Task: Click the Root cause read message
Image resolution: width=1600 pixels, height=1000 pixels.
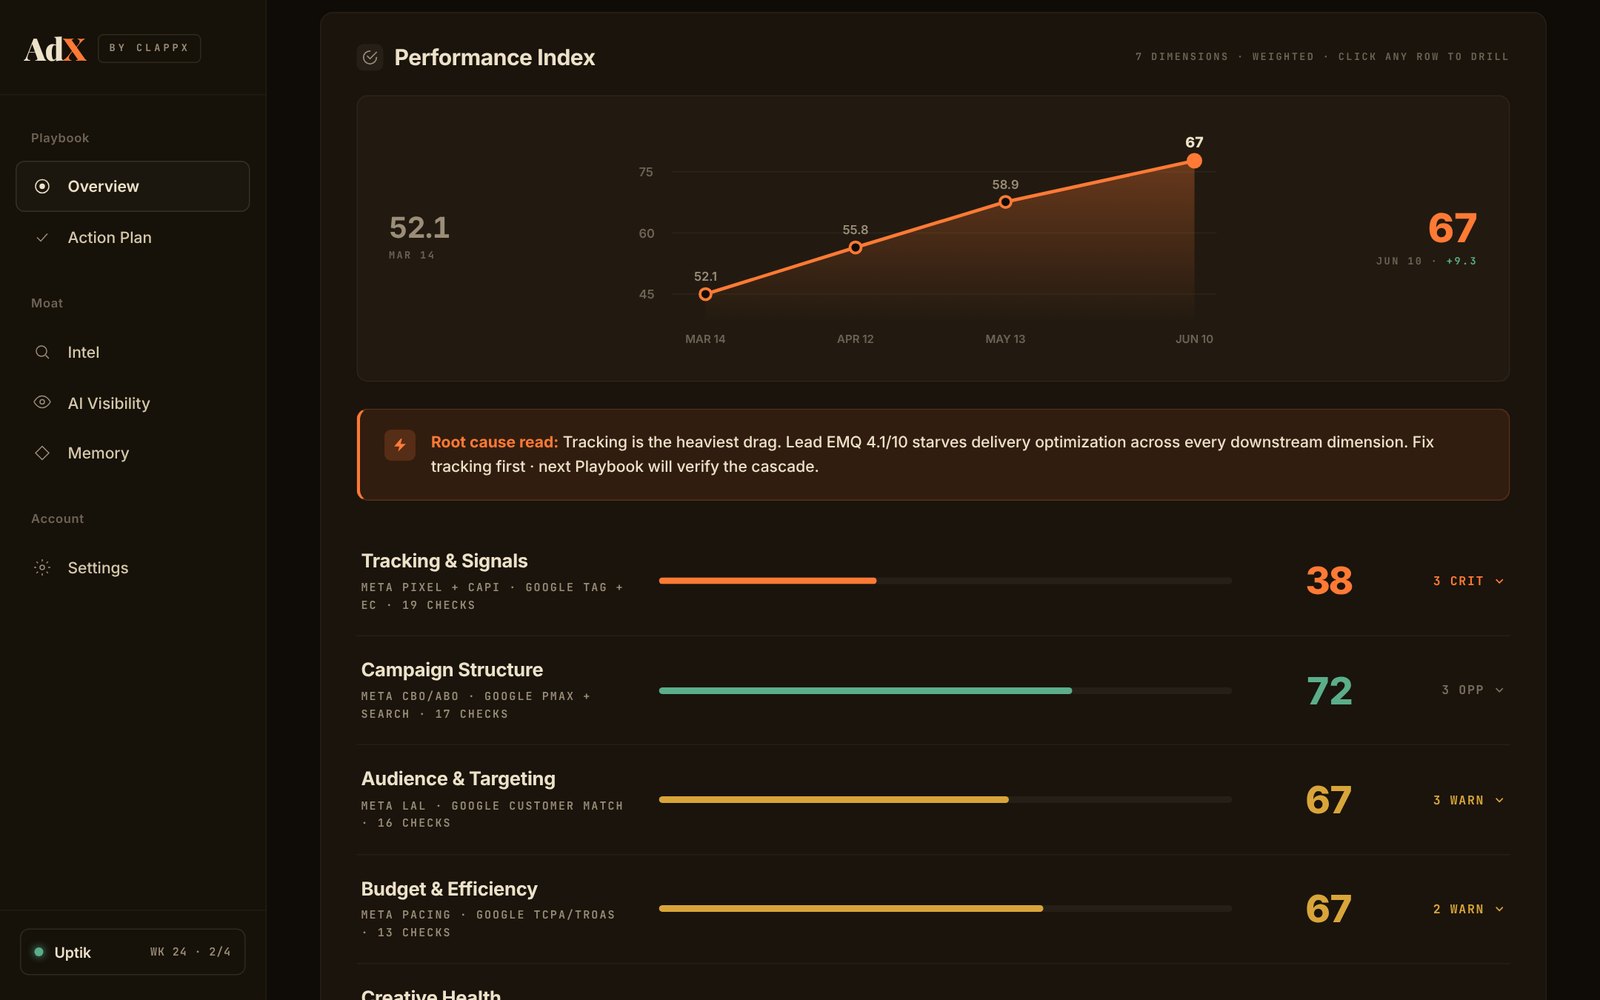Action: click(933, 454)
